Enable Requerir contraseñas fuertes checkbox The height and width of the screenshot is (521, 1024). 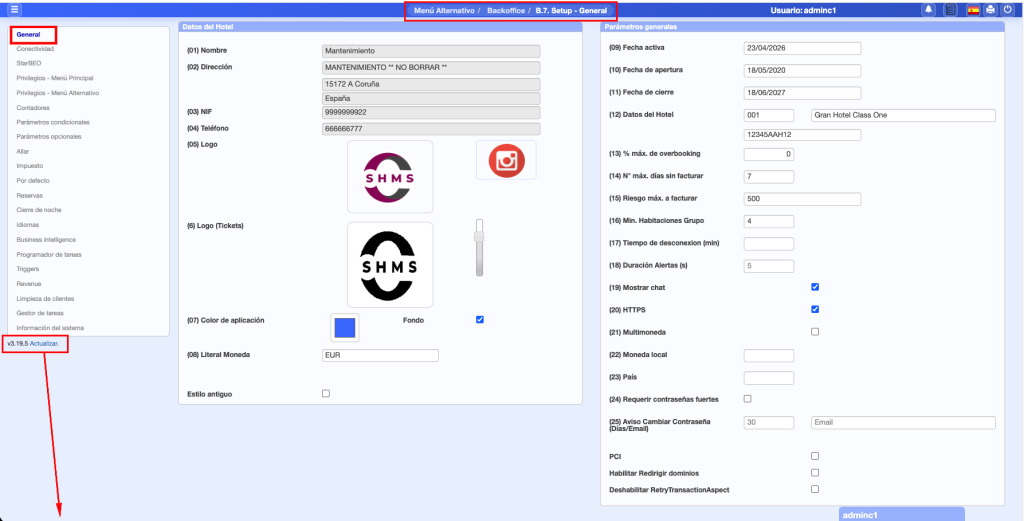point(748,399)
